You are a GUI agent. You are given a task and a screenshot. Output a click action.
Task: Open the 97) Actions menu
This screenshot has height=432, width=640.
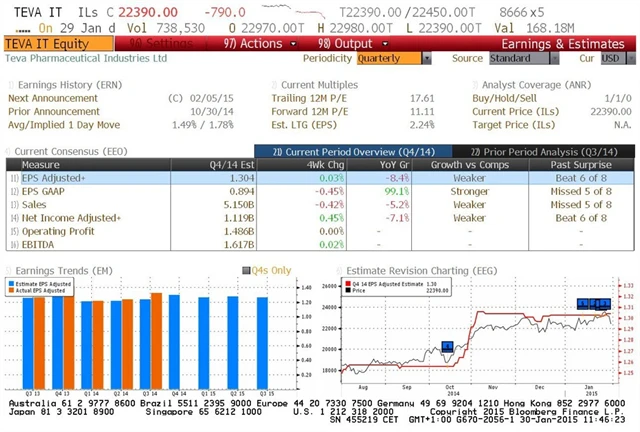tap(252, 44)
